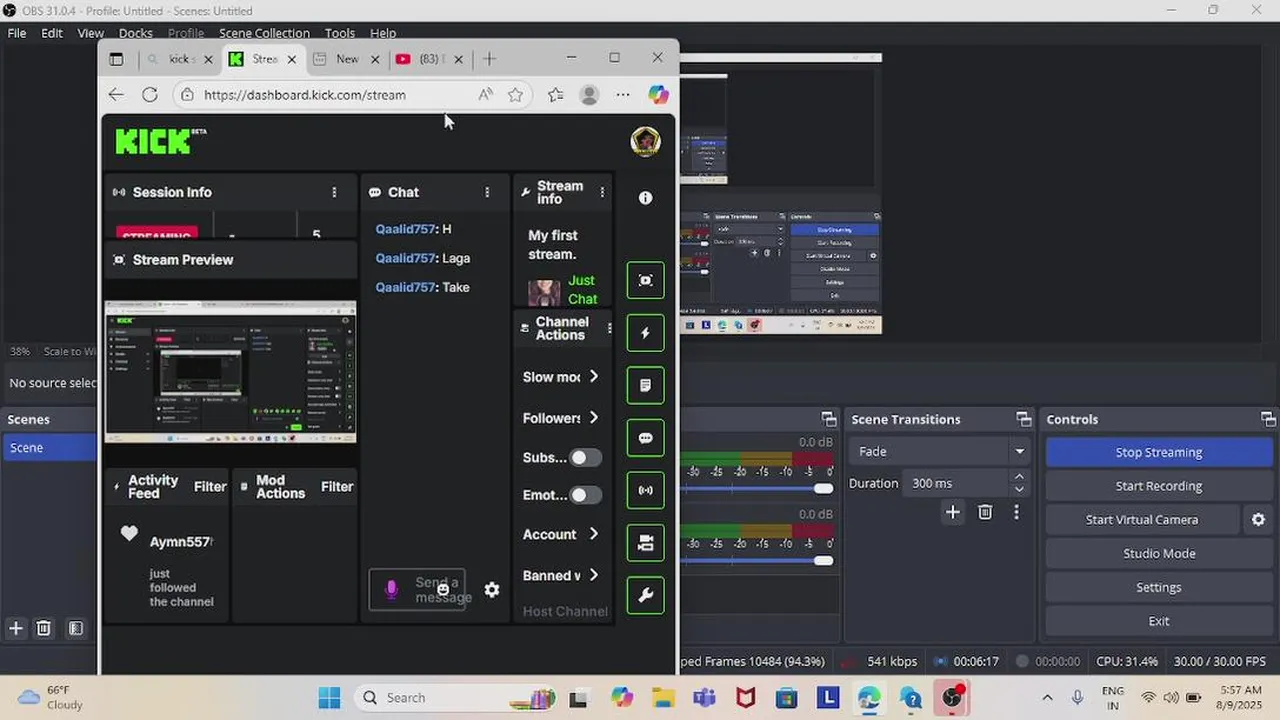Click the lightning bolt activity sidebar icon
1280x720 pixels.
(x=645, y=333)
